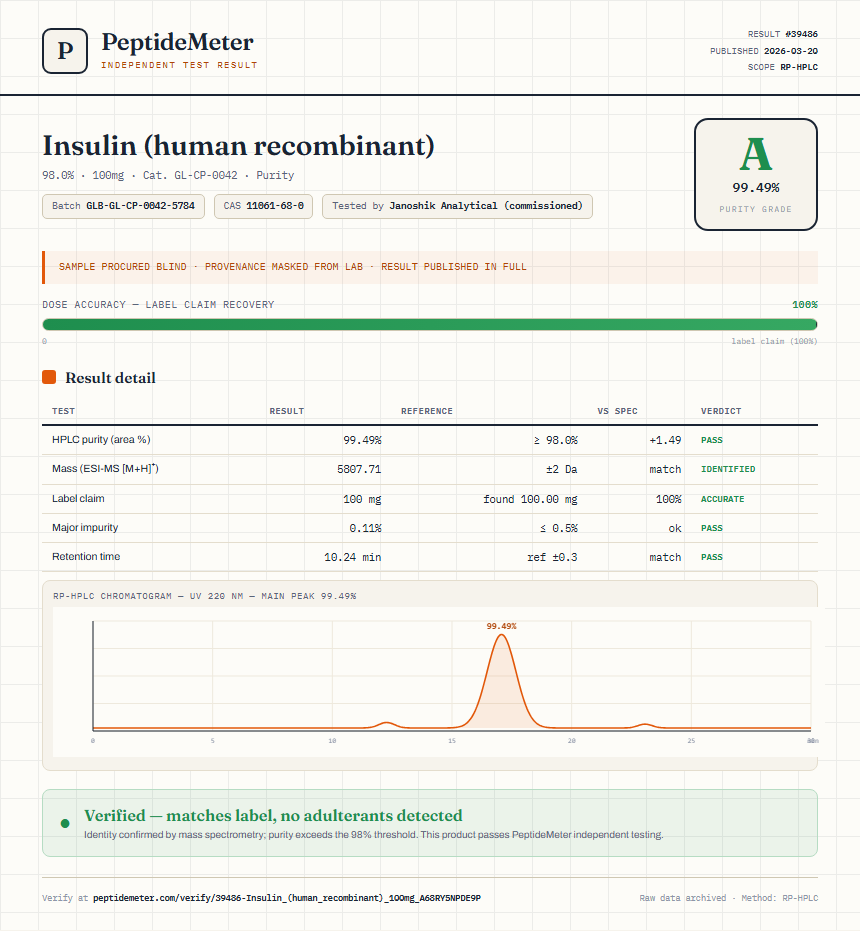Click the PeptideMeter brand name

(x=178, y=42)
